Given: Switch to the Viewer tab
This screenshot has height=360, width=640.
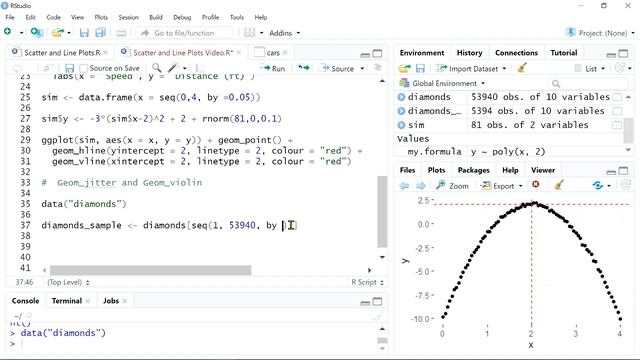Looking at the screenshot, I should coord(543,170).
